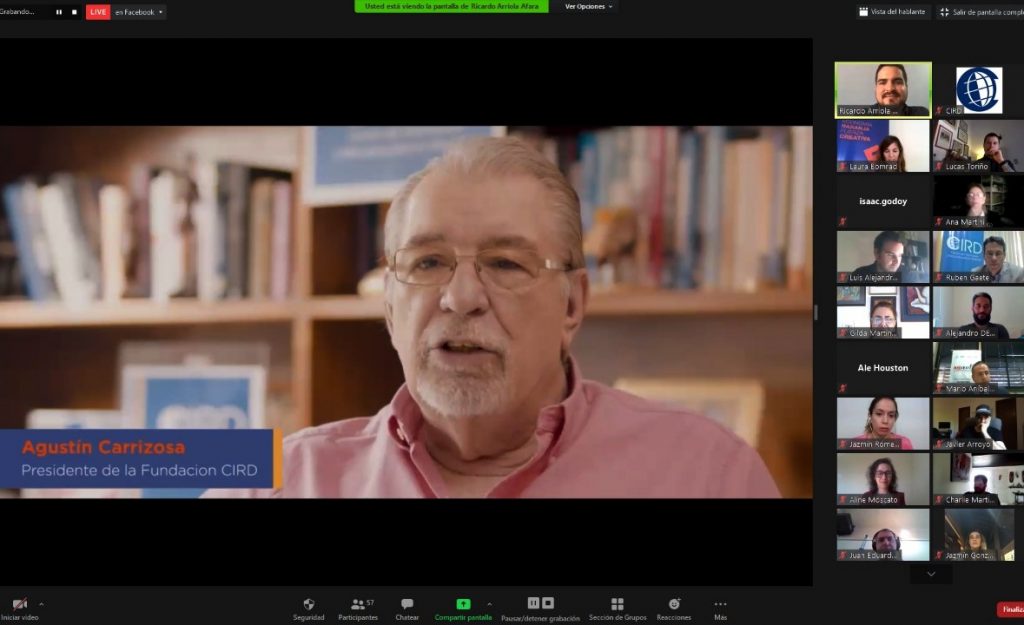Open the Participantes panel icon
The height and width of the screenshot is (625, 1024).
[358, 604]
